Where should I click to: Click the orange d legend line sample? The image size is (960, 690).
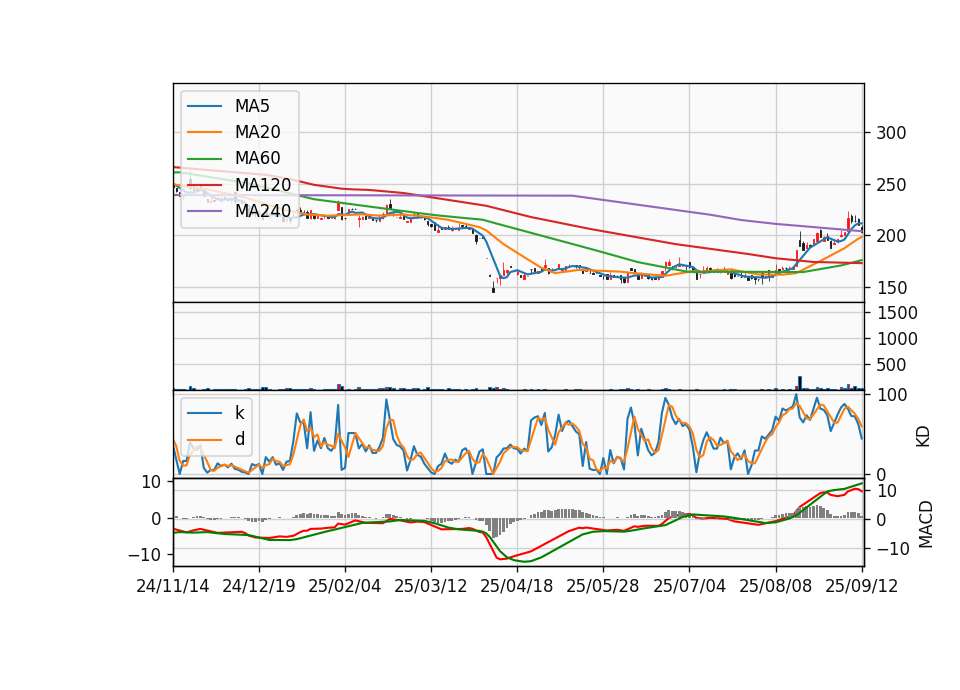(204, 439)
